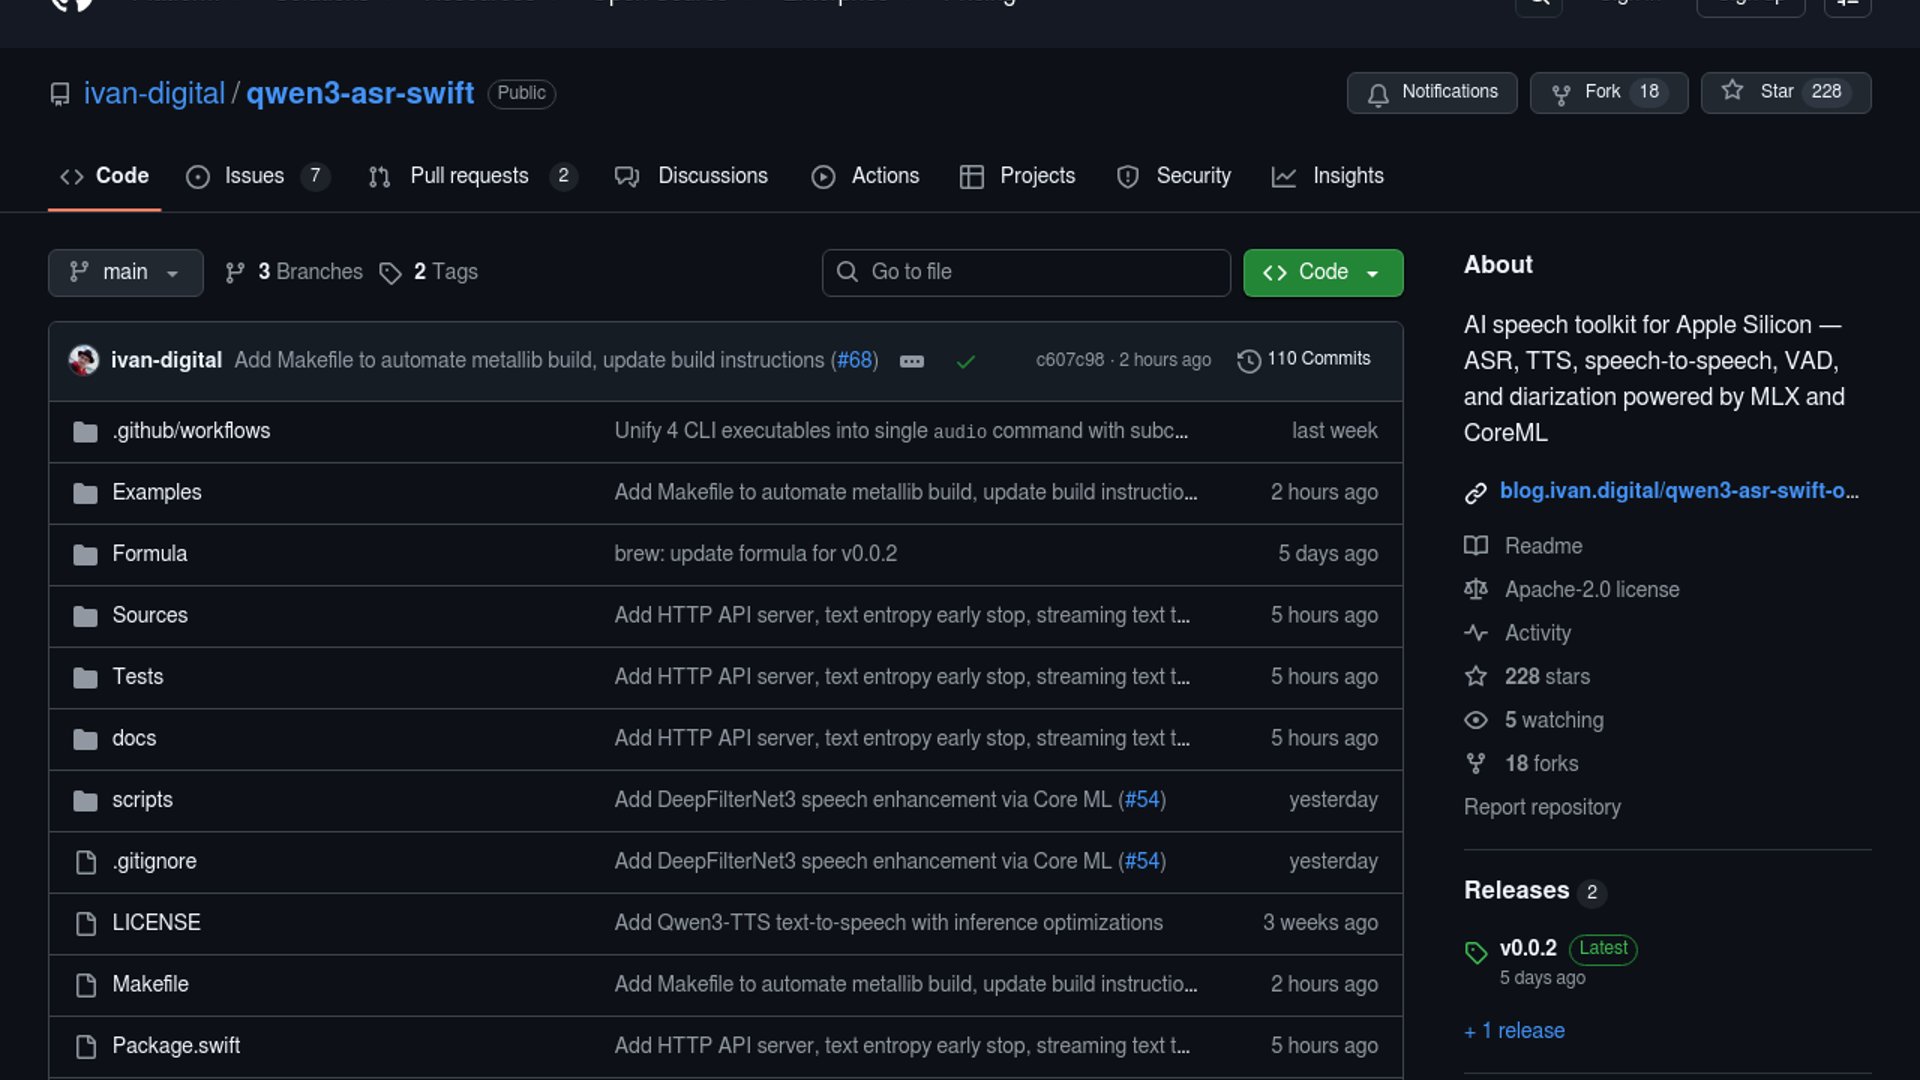Switch to Pull requests tab
This screenshot has width=1920, height=1080.
470,176
